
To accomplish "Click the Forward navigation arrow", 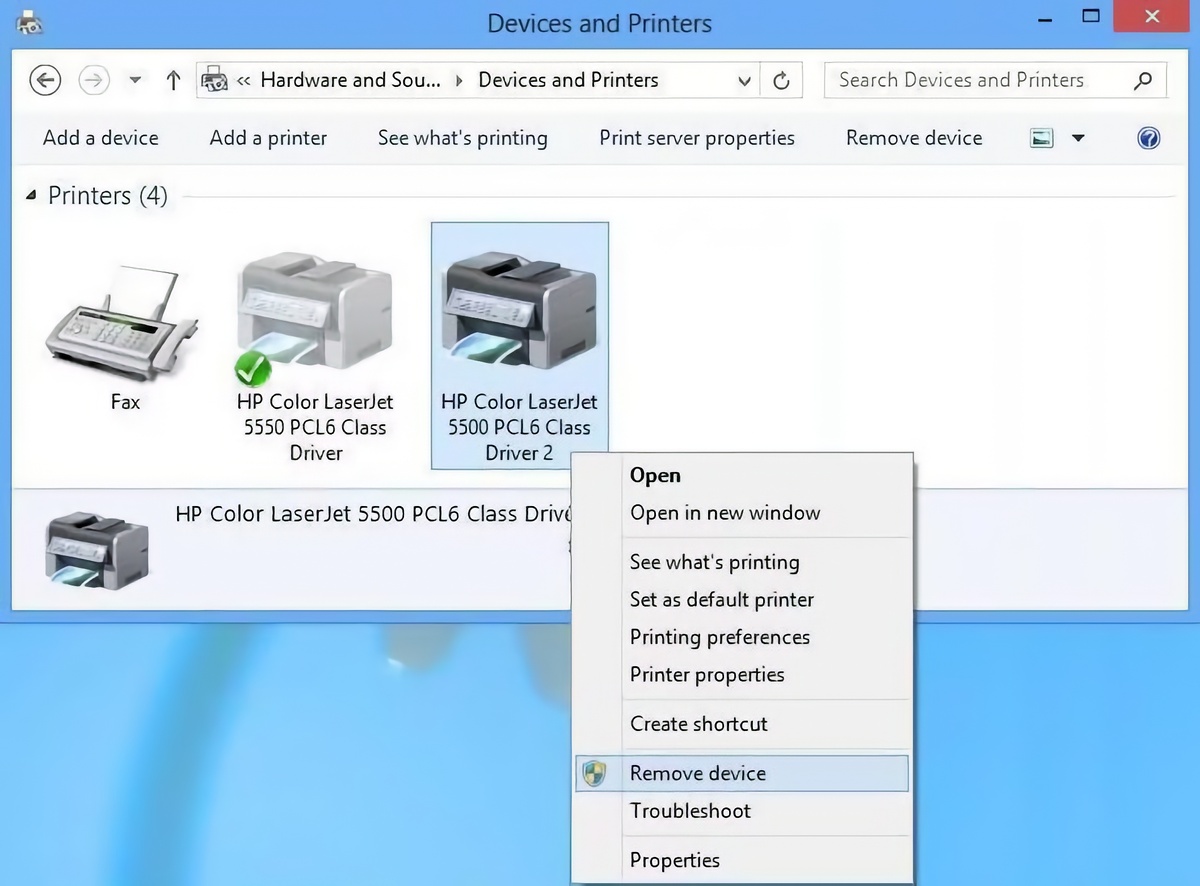I will click(94, 80).
